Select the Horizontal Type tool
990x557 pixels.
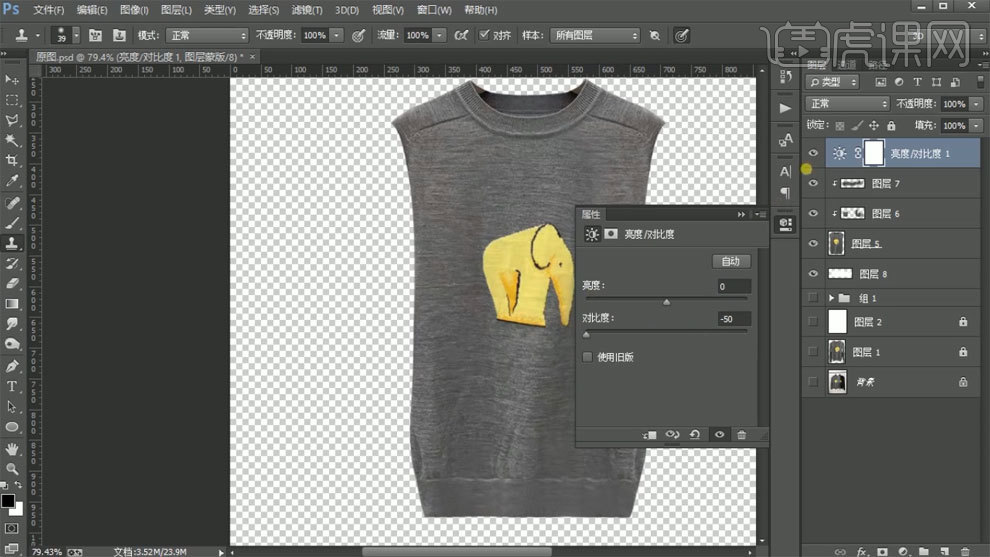click(x=12, y=386)
